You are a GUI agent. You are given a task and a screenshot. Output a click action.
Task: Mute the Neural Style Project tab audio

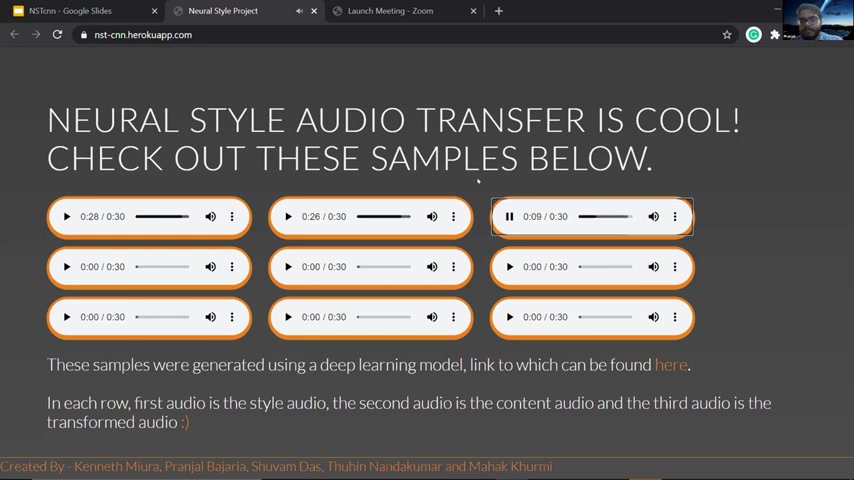coord(299,11)
